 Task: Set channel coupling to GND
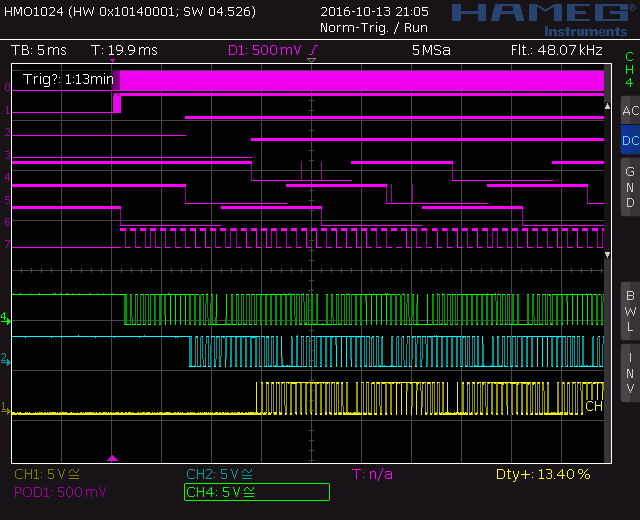(x=629, y=187)
